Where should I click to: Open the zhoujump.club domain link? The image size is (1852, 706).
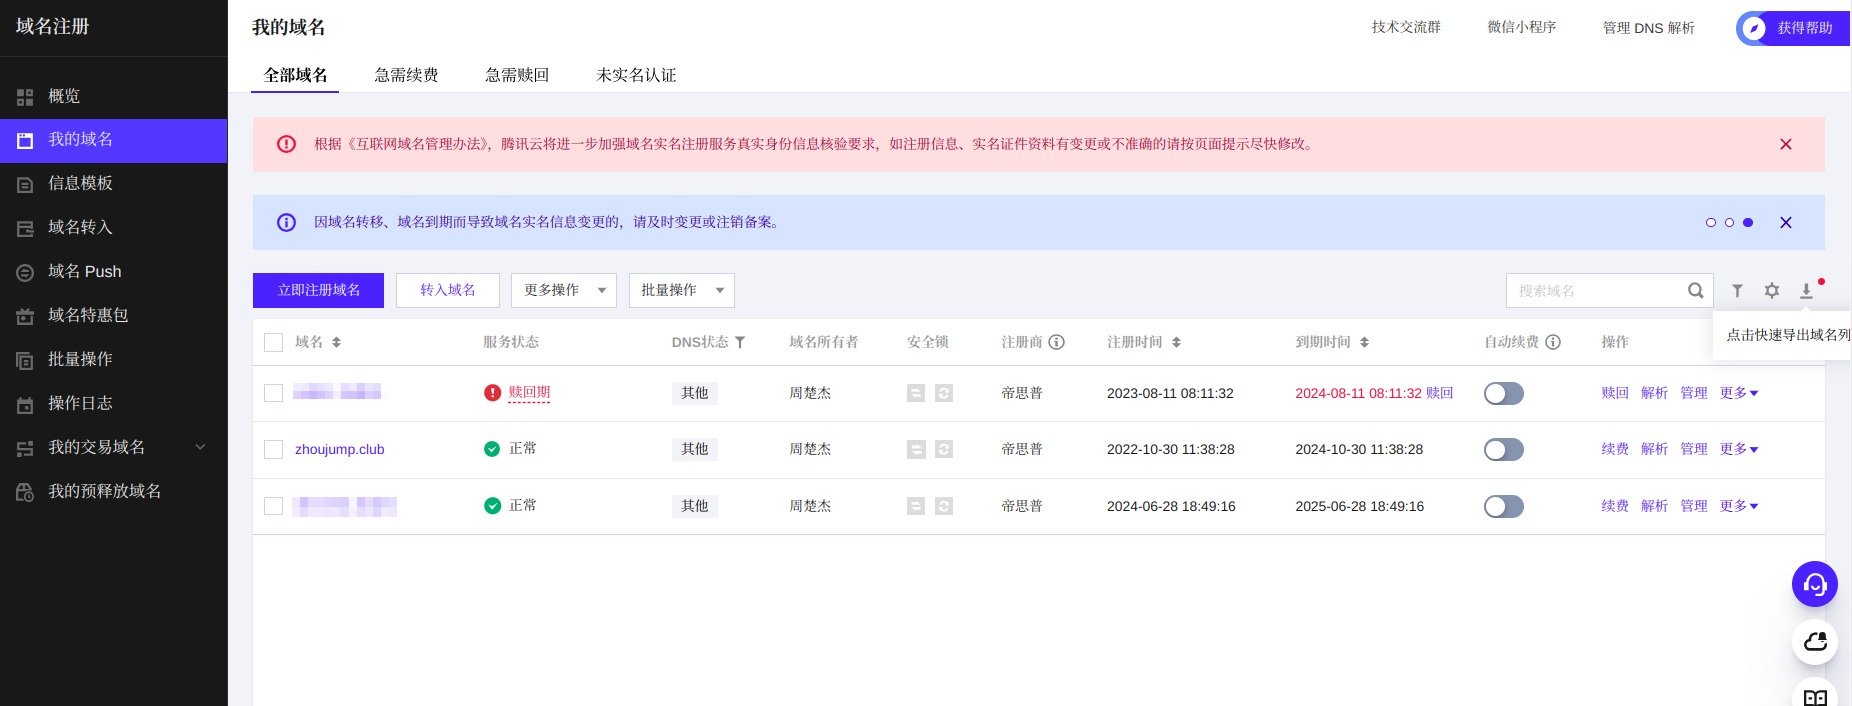click(339, 450)
